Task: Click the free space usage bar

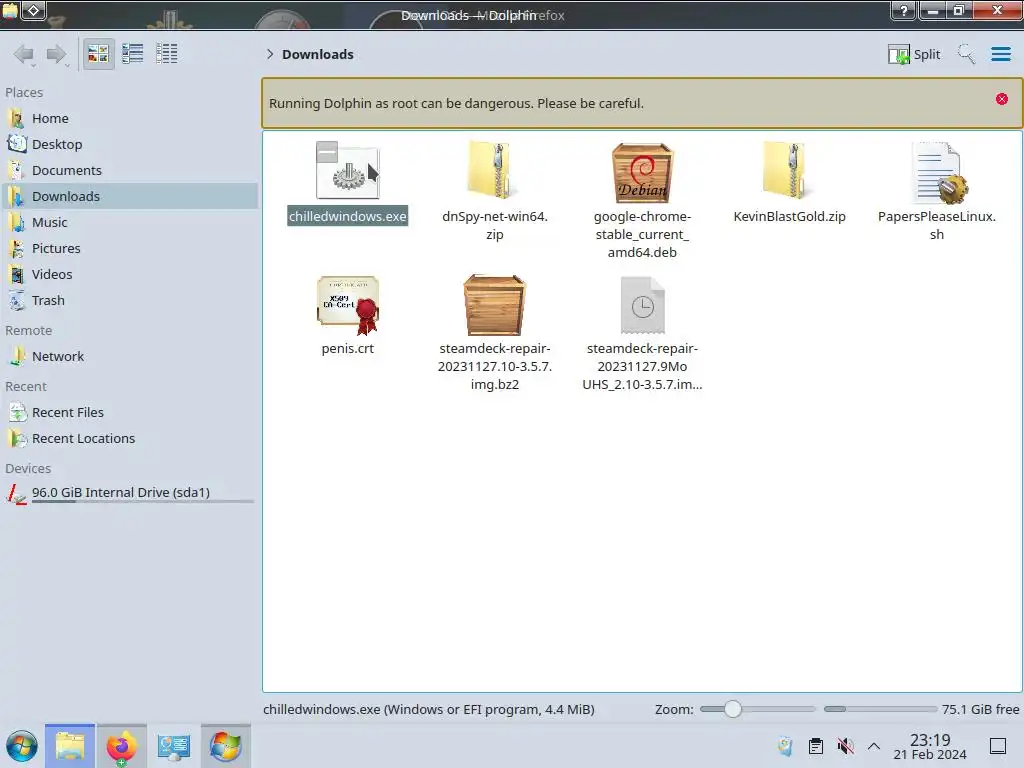Action: coord(880,709)
